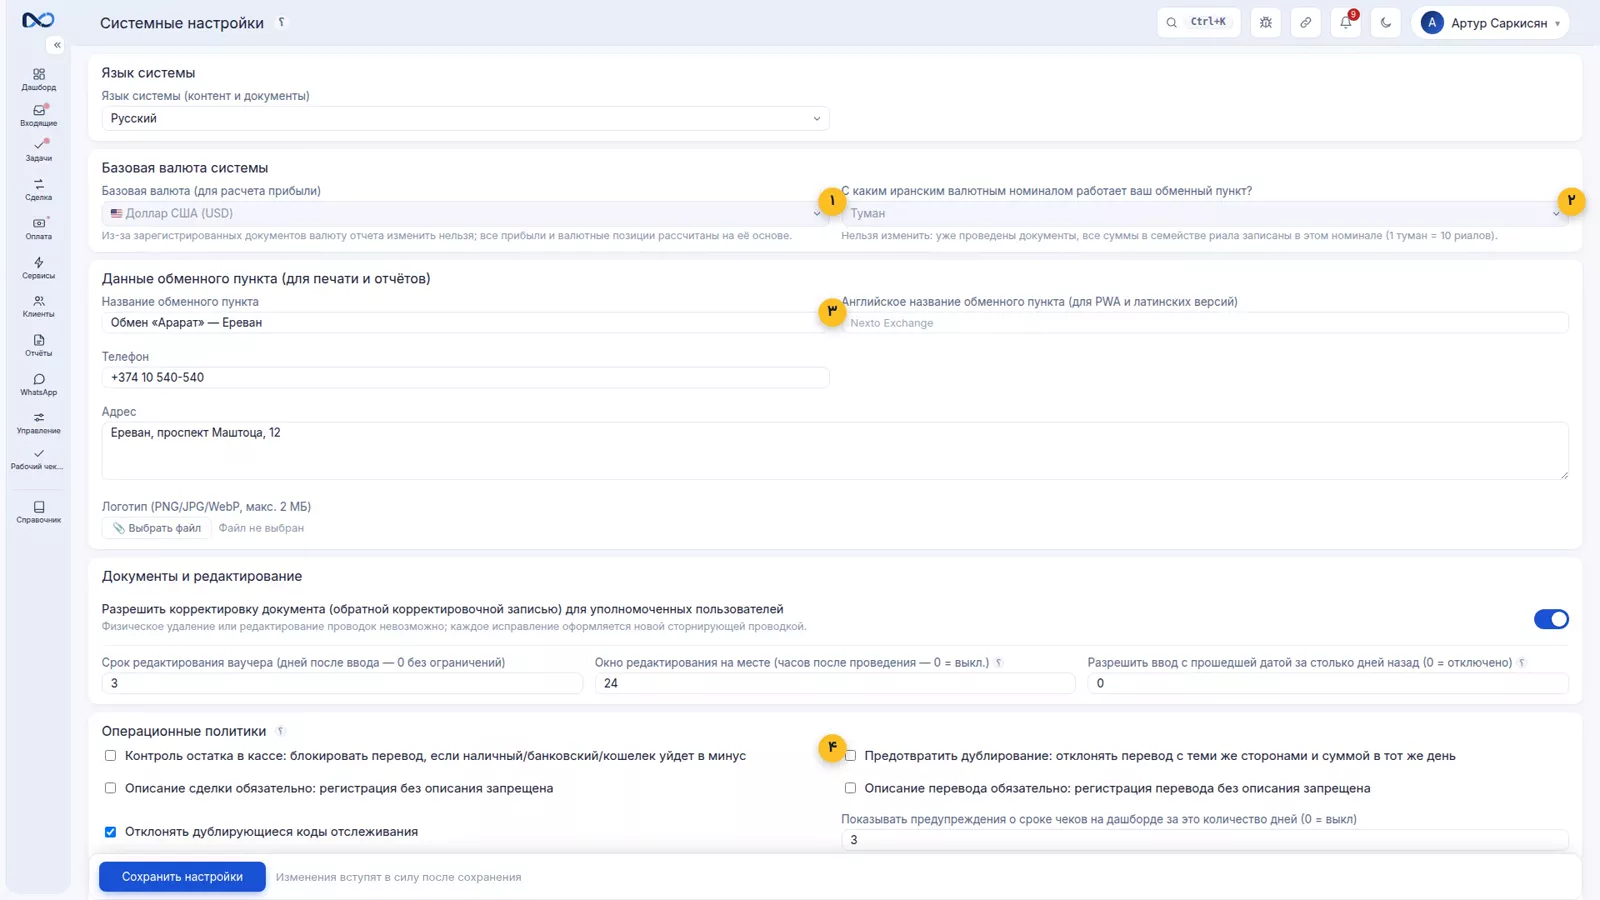Open Входящие in the sidebar
Image resolution: width=1600 pixels, height=900 pixels.
click(x=38, y=115)
